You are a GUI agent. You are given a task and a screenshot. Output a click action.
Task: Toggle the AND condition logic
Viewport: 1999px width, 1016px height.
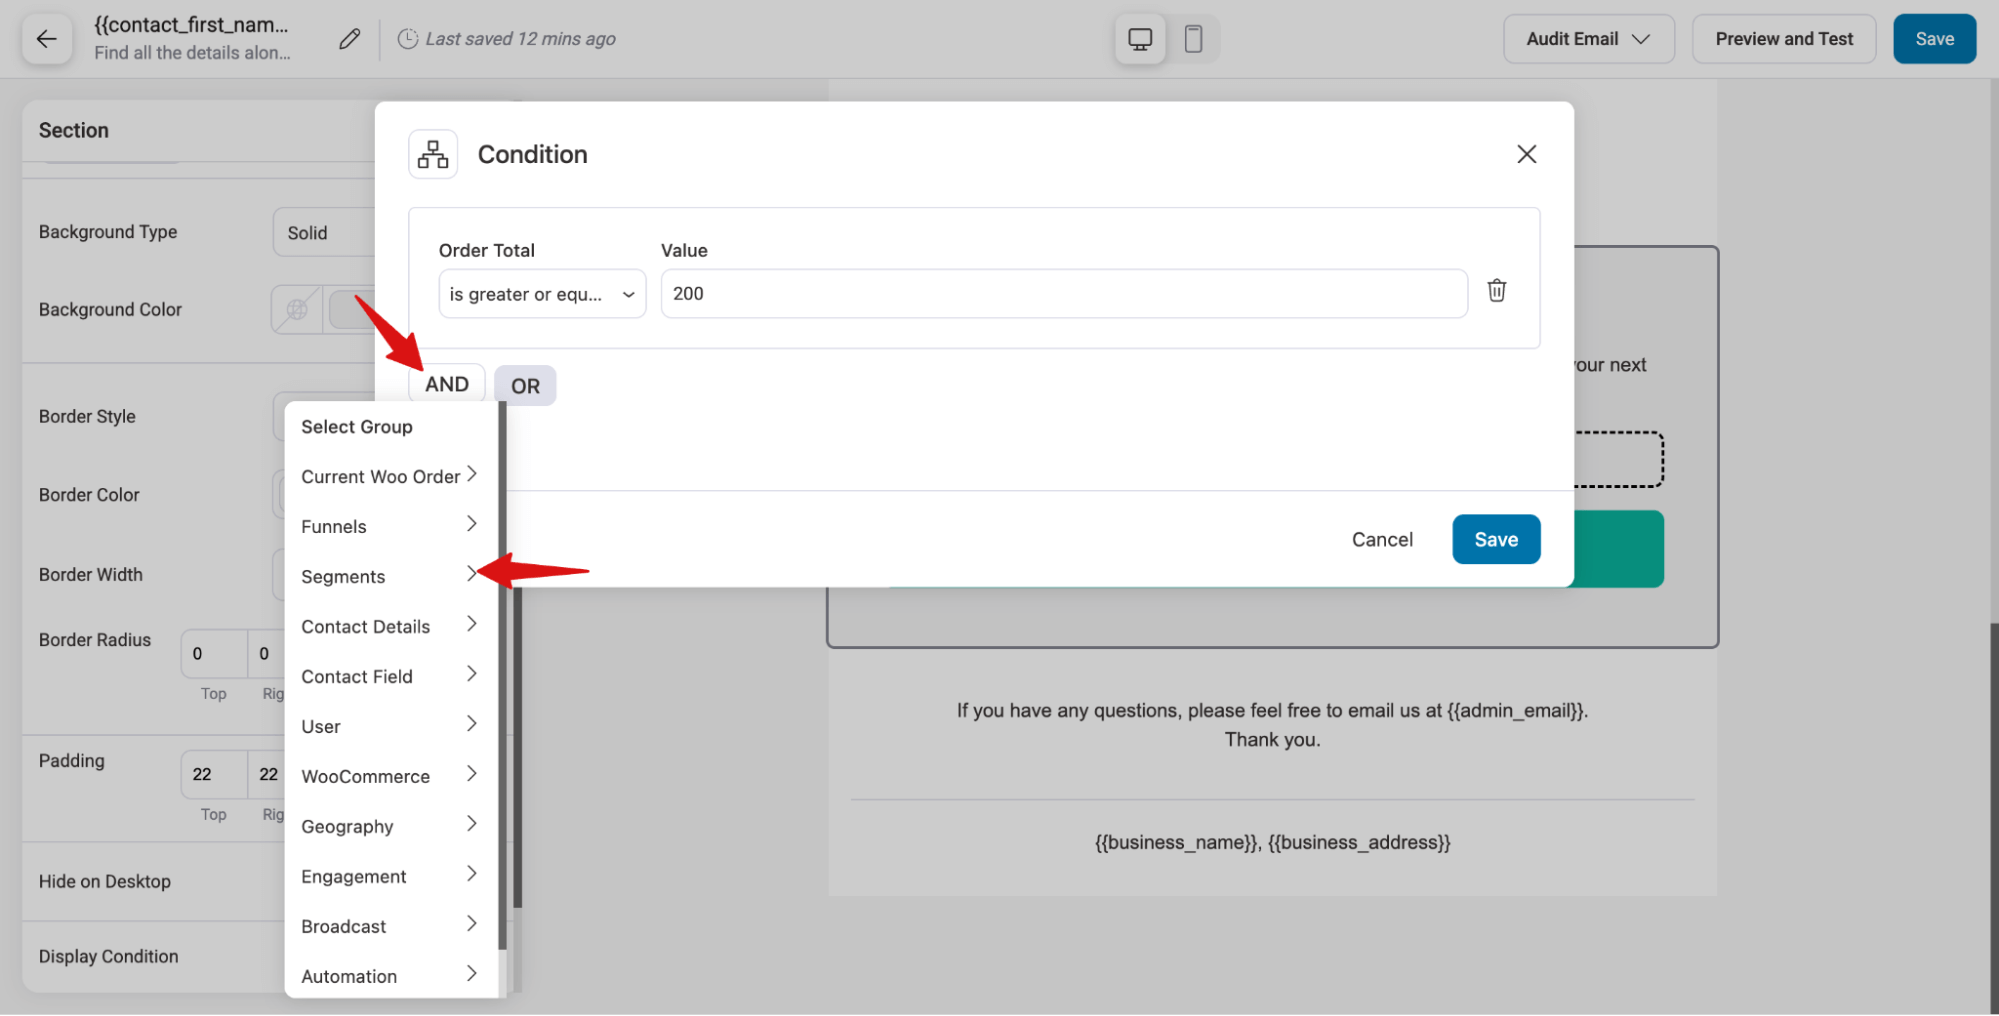[x=446, y=383]
